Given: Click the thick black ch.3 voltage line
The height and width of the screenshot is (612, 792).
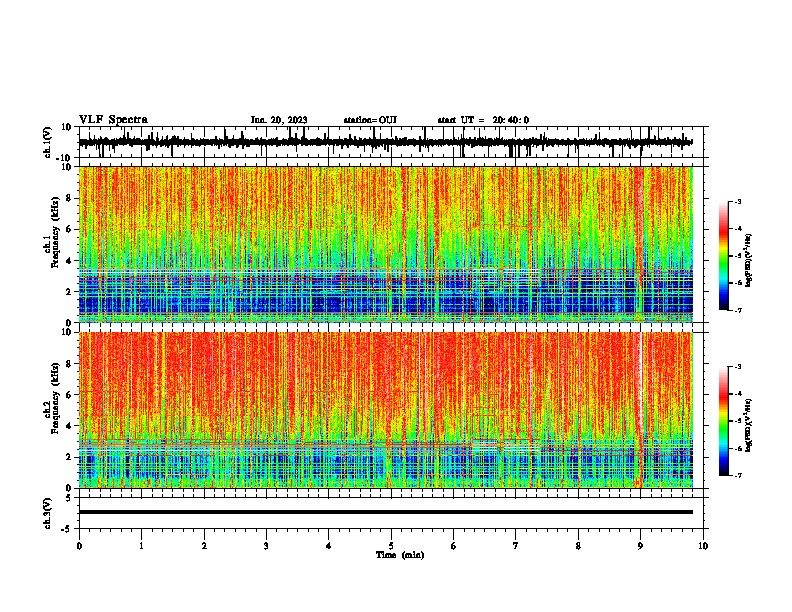Looking at the screenshot, I should (385, 512).
